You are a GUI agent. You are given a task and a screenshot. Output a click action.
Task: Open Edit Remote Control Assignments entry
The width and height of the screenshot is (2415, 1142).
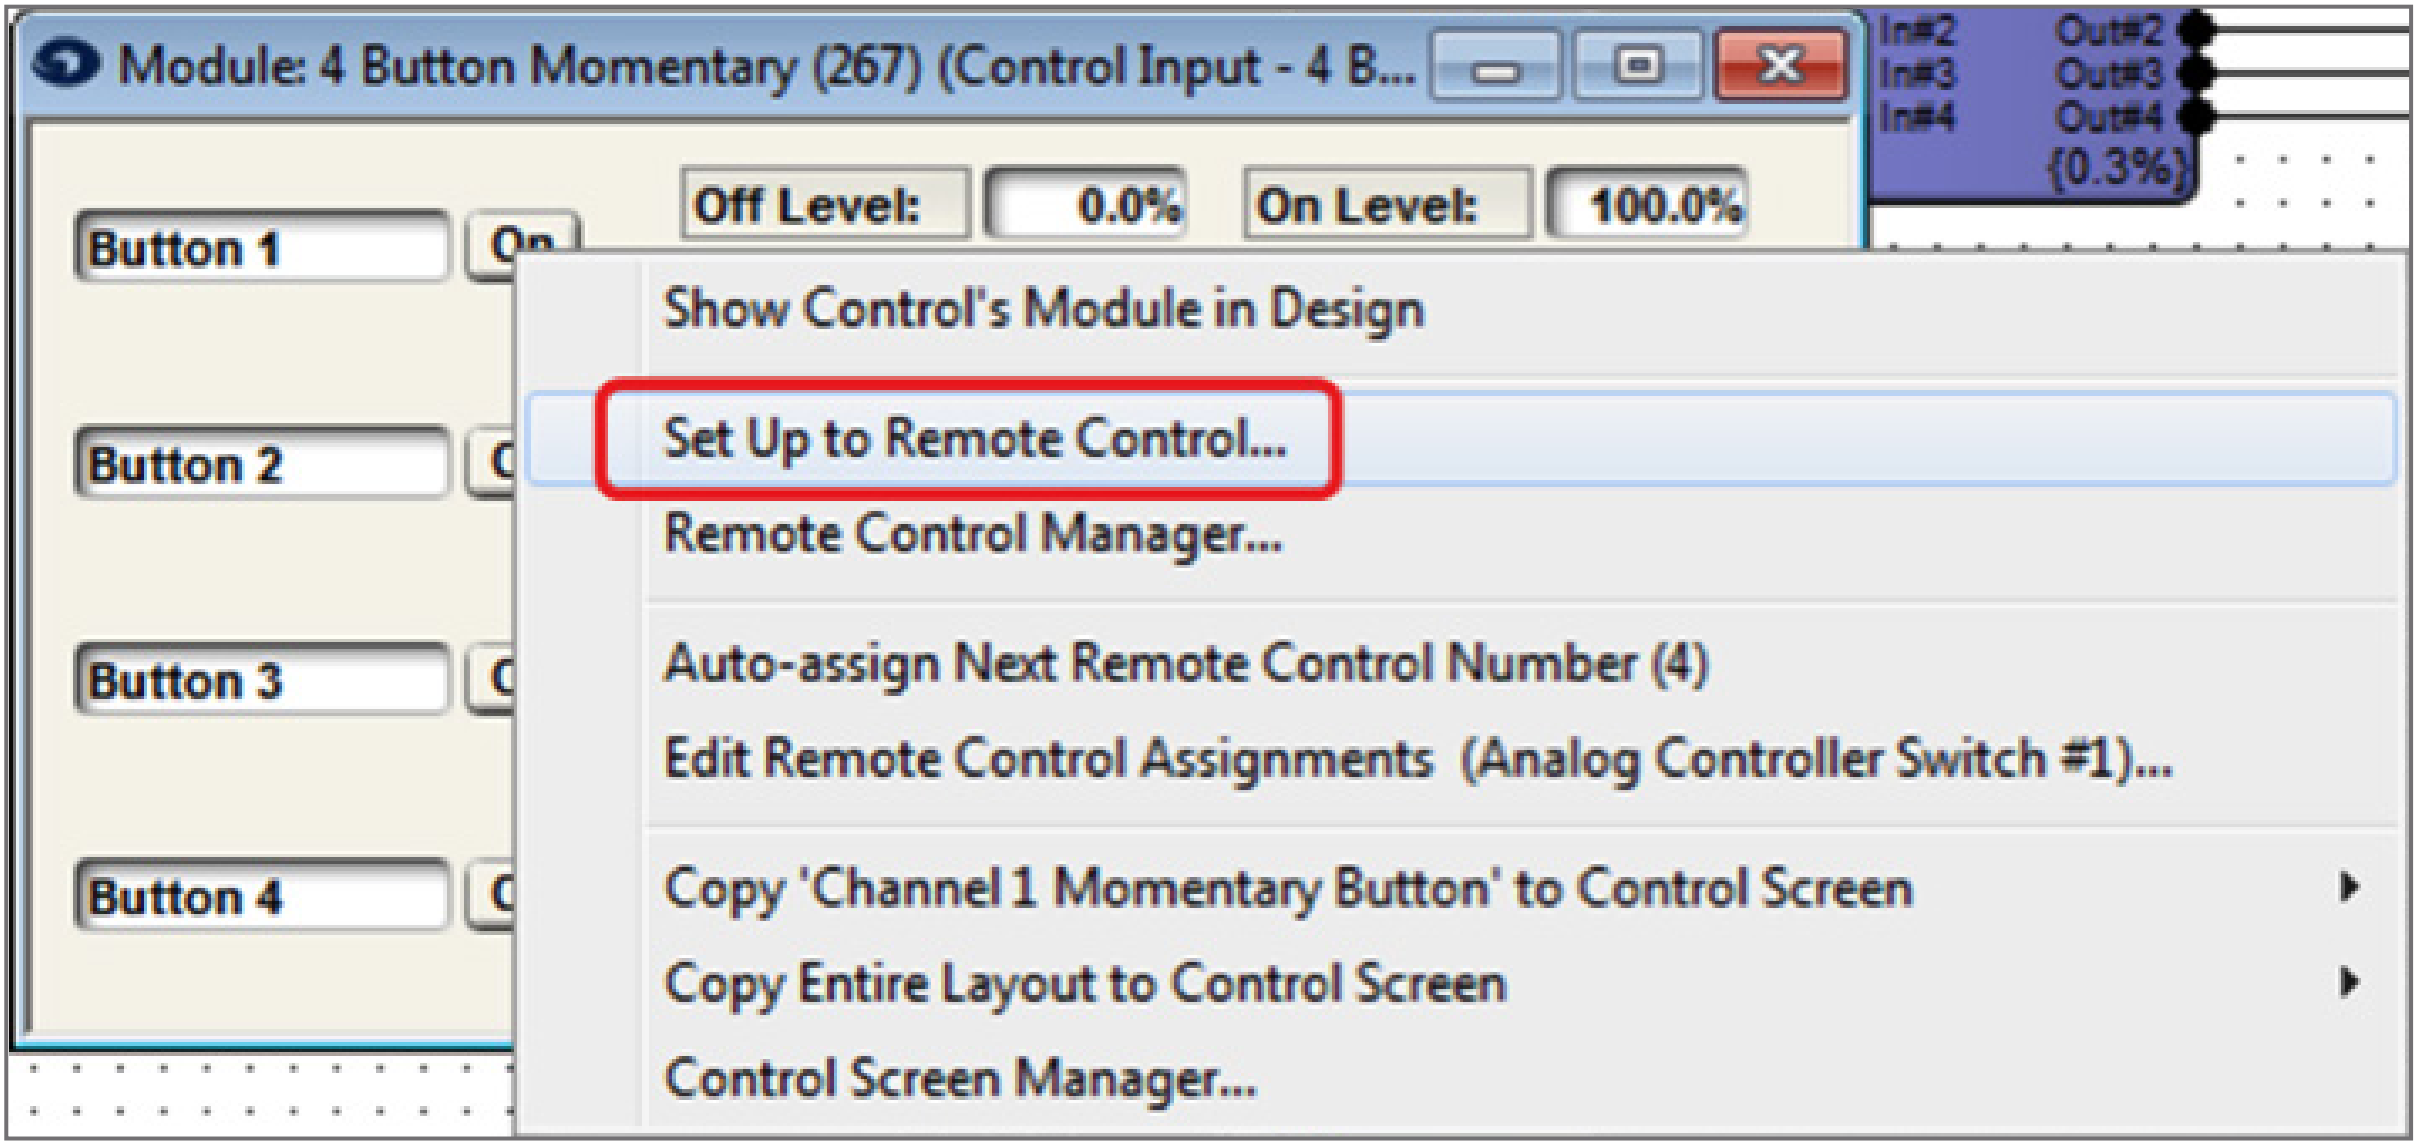pyautogui.click(x=1417, y=758)
